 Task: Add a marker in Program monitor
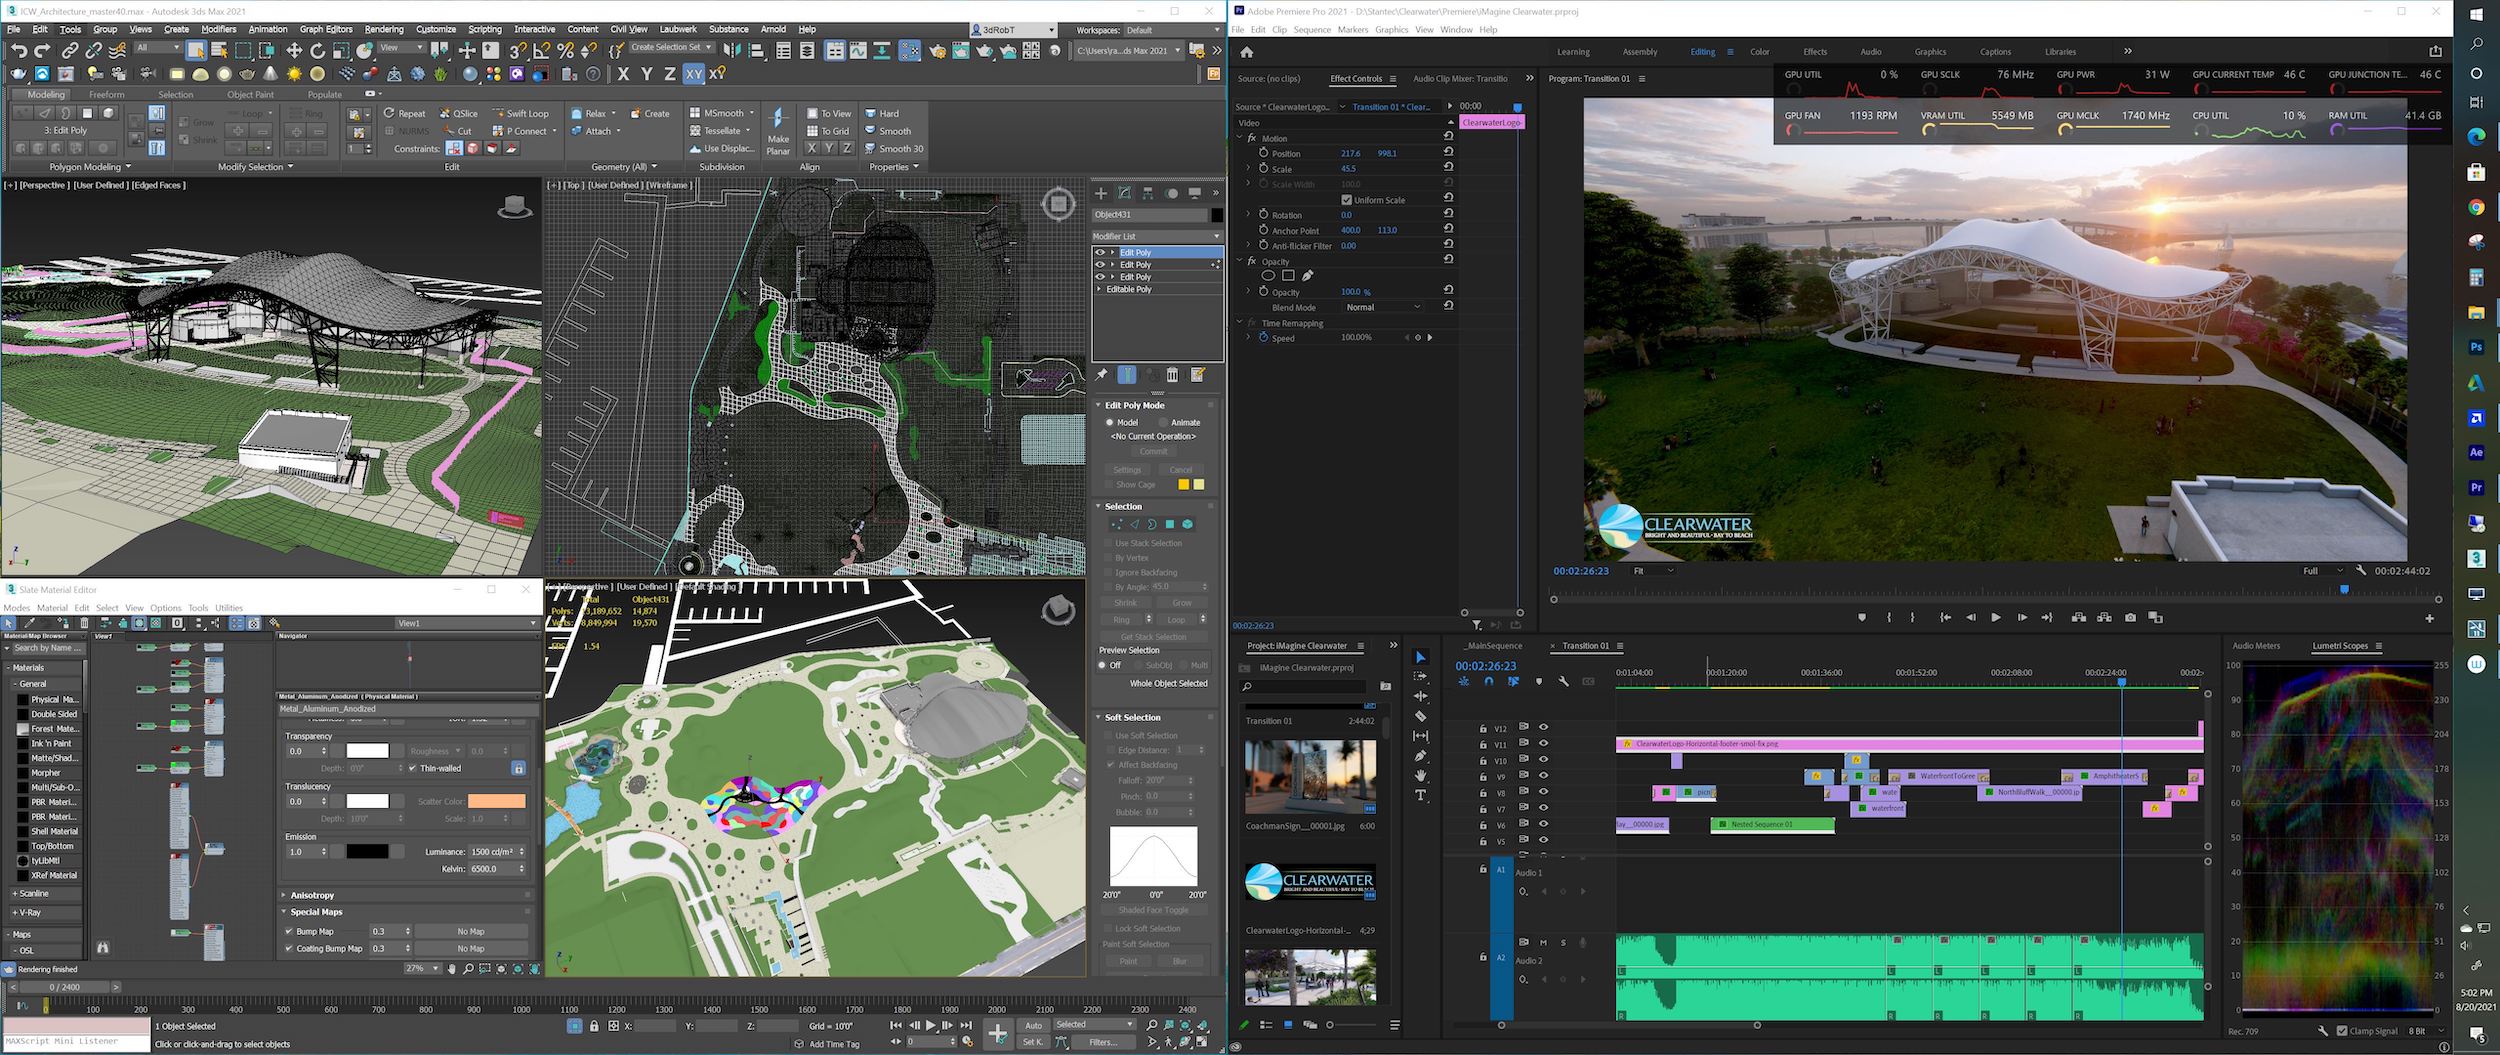point(1862,618)
